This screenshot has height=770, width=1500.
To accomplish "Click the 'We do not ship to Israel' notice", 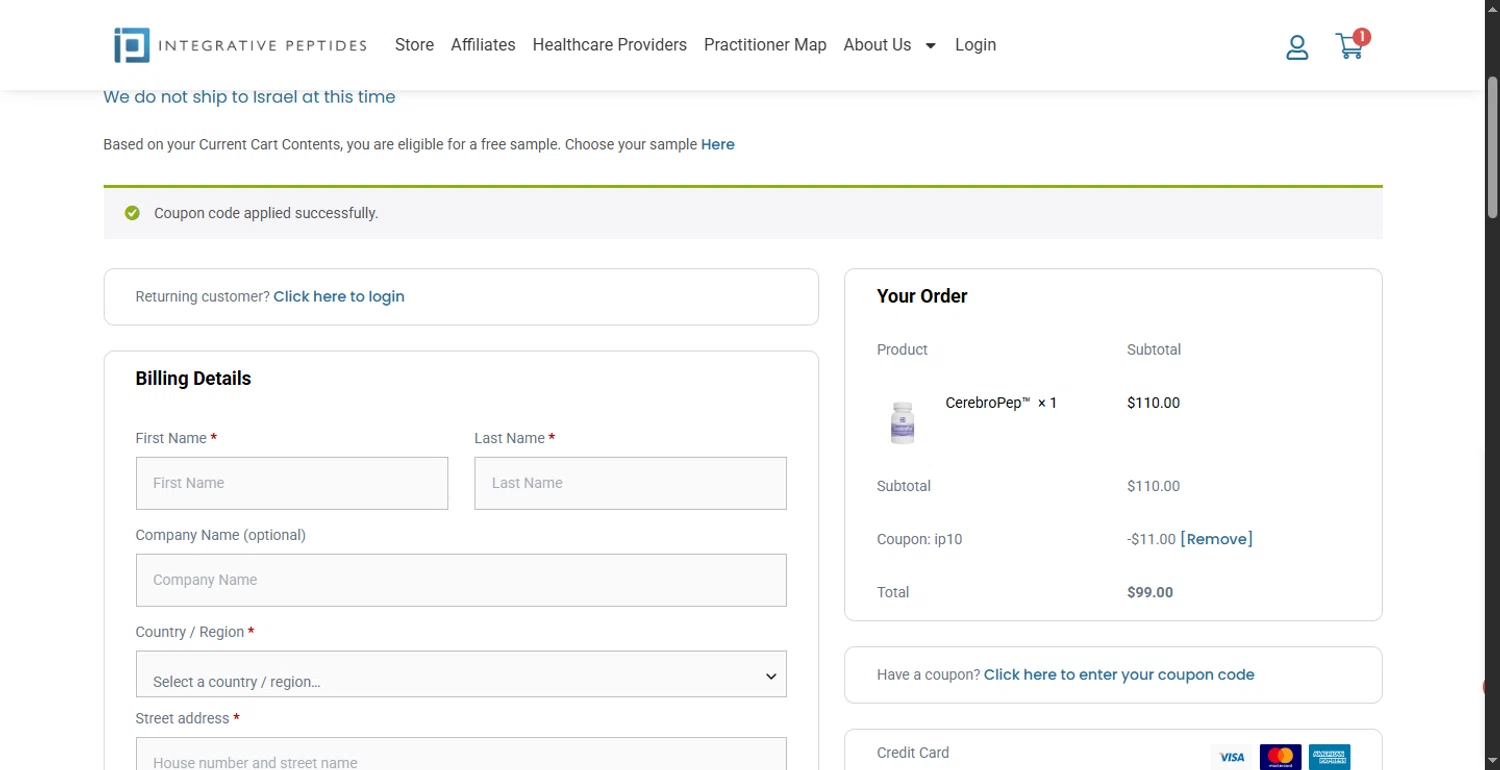I will click(249, 97).
